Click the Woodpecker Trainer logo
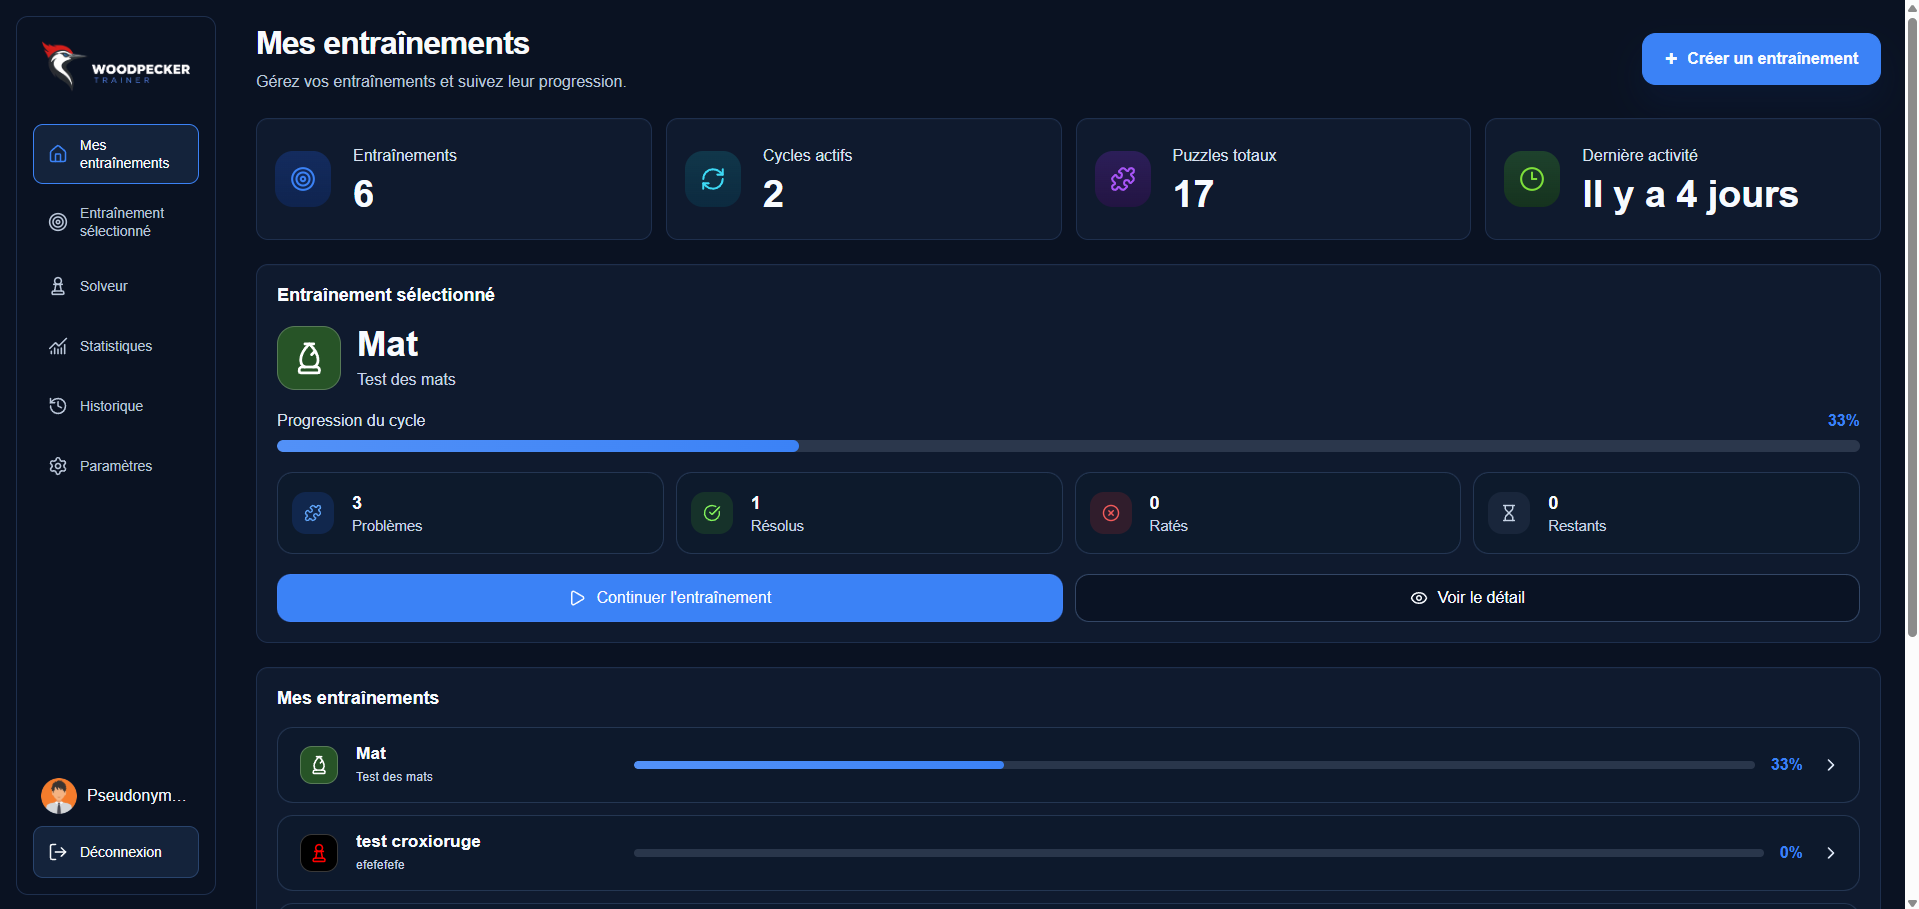 tap(116, 66)
